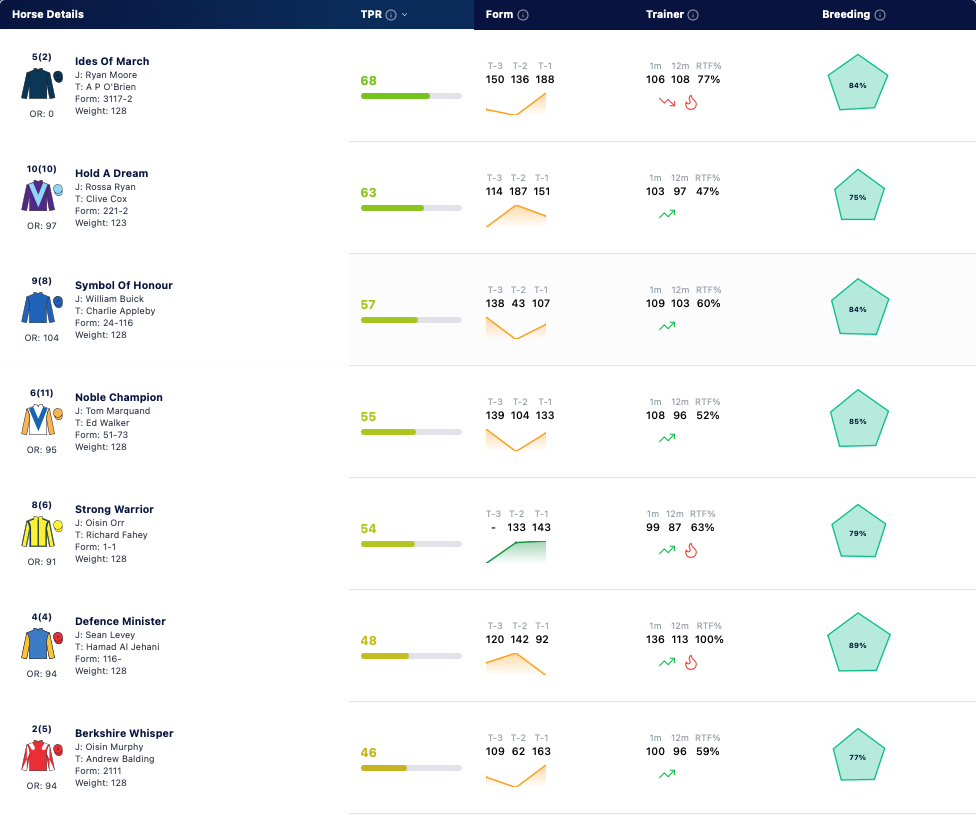Click Strong Warrior's green upward trend arrow
This screenshot has width=976, height=815.
tap(667, 550)
